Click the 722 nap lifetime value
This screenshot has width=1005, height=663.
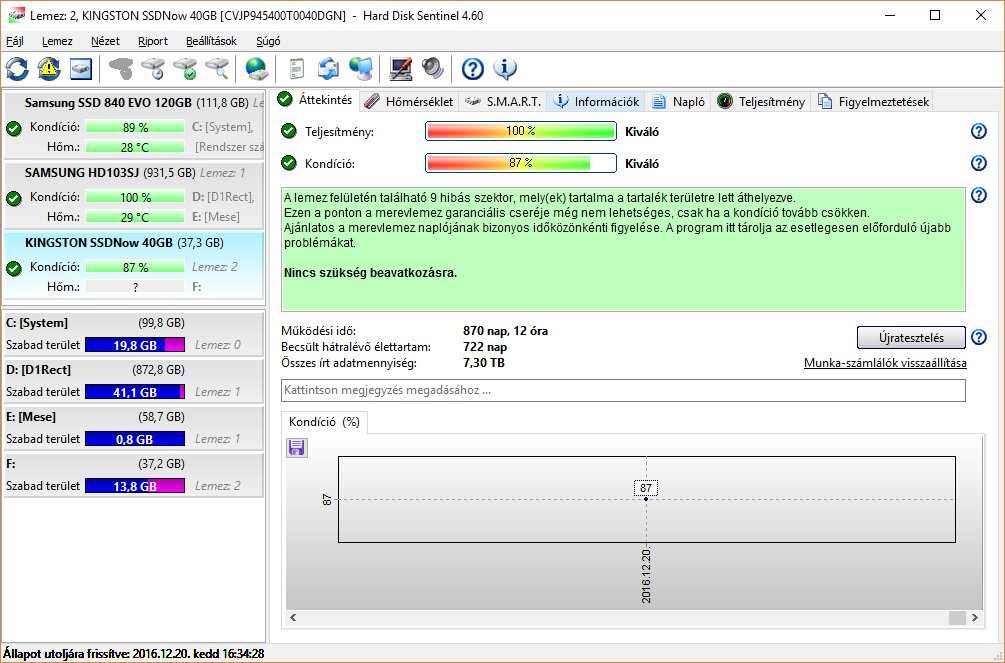pyautogui.click(x=485, y=347)
